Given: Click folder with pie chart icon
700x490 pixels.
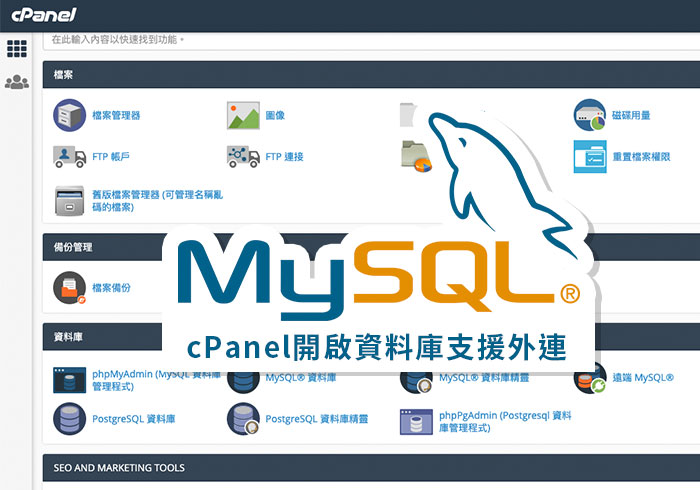Looking at the screenshot, I should point(416,157).
